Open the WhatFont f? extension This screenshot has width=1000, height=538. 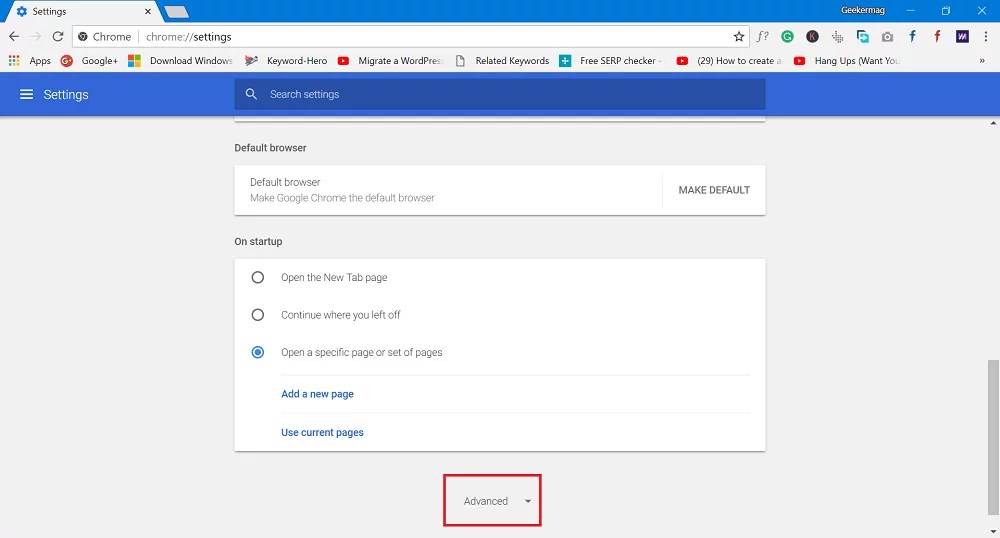coord(763,36)
